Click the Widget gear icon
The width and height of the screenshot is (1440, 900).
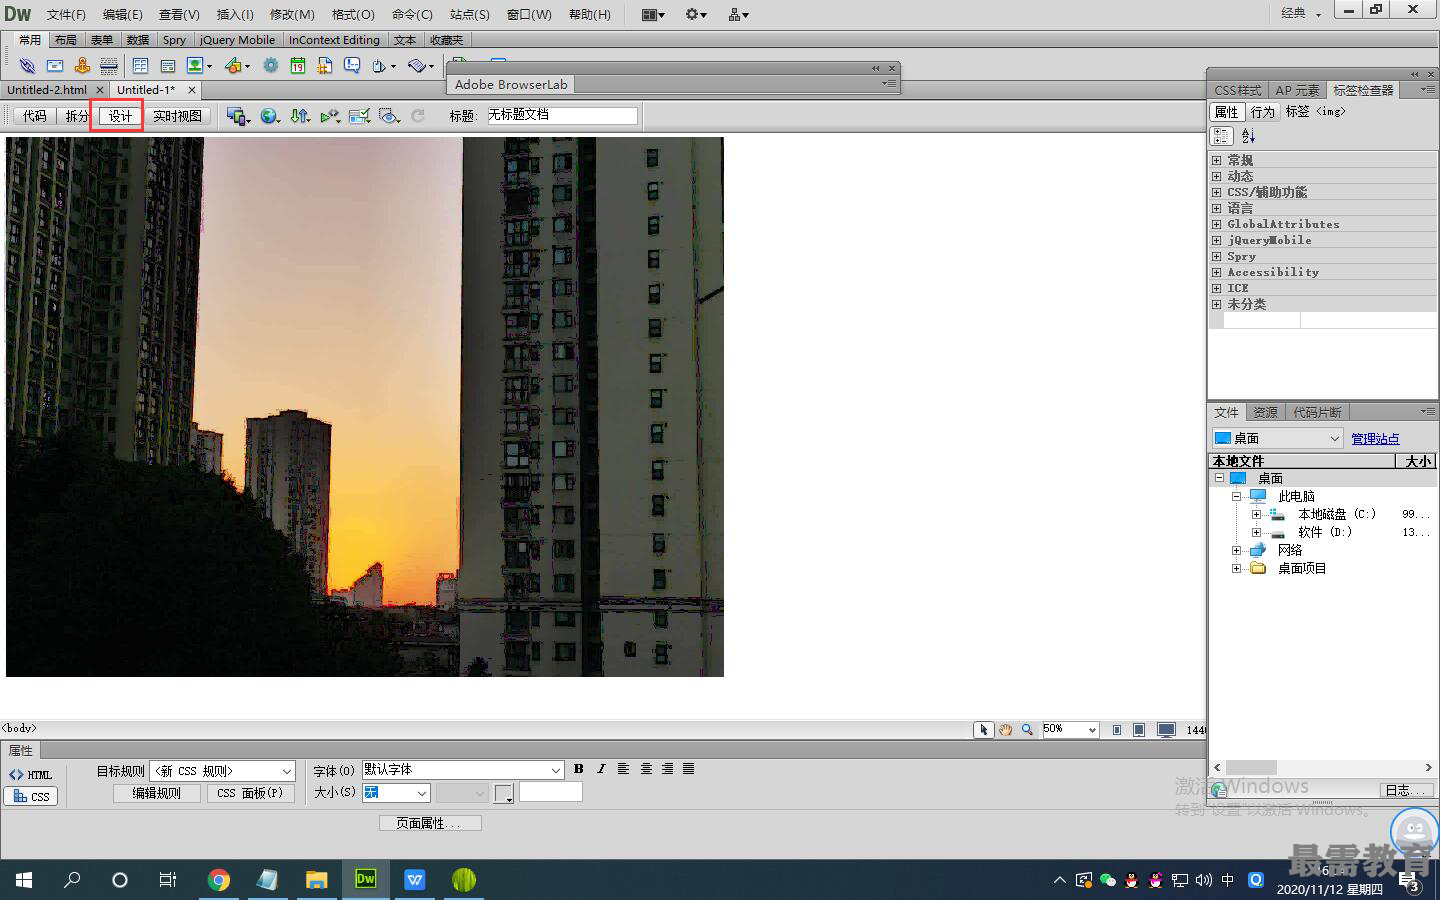271,66
